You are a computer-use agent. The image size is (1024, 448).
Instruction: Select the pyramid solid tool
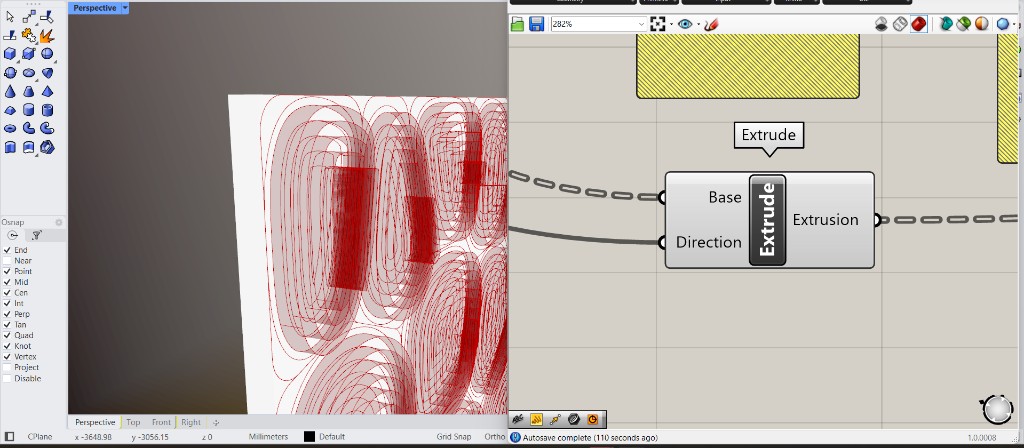[x=46, y=91]
